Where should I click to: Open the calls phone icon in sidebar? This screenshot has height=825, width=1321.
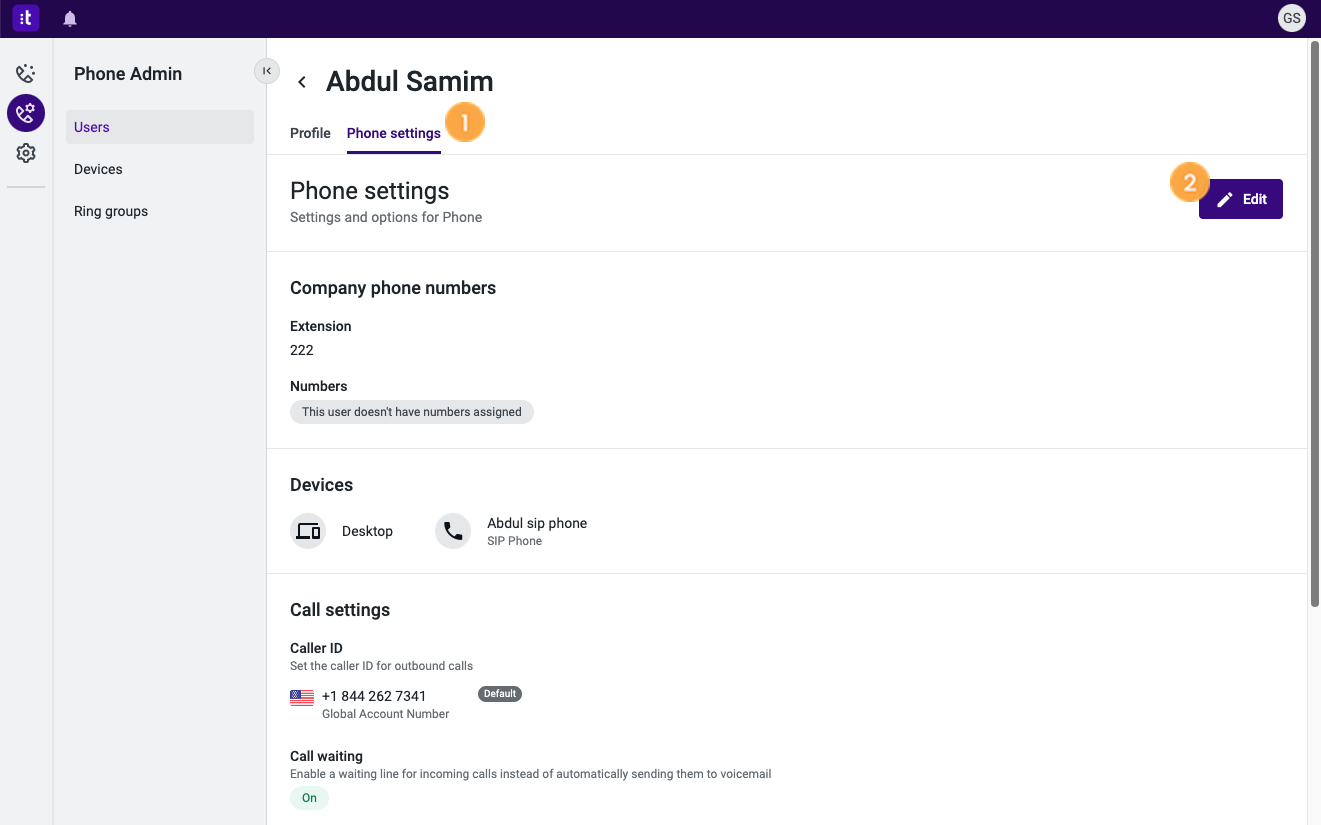[26, 73]
